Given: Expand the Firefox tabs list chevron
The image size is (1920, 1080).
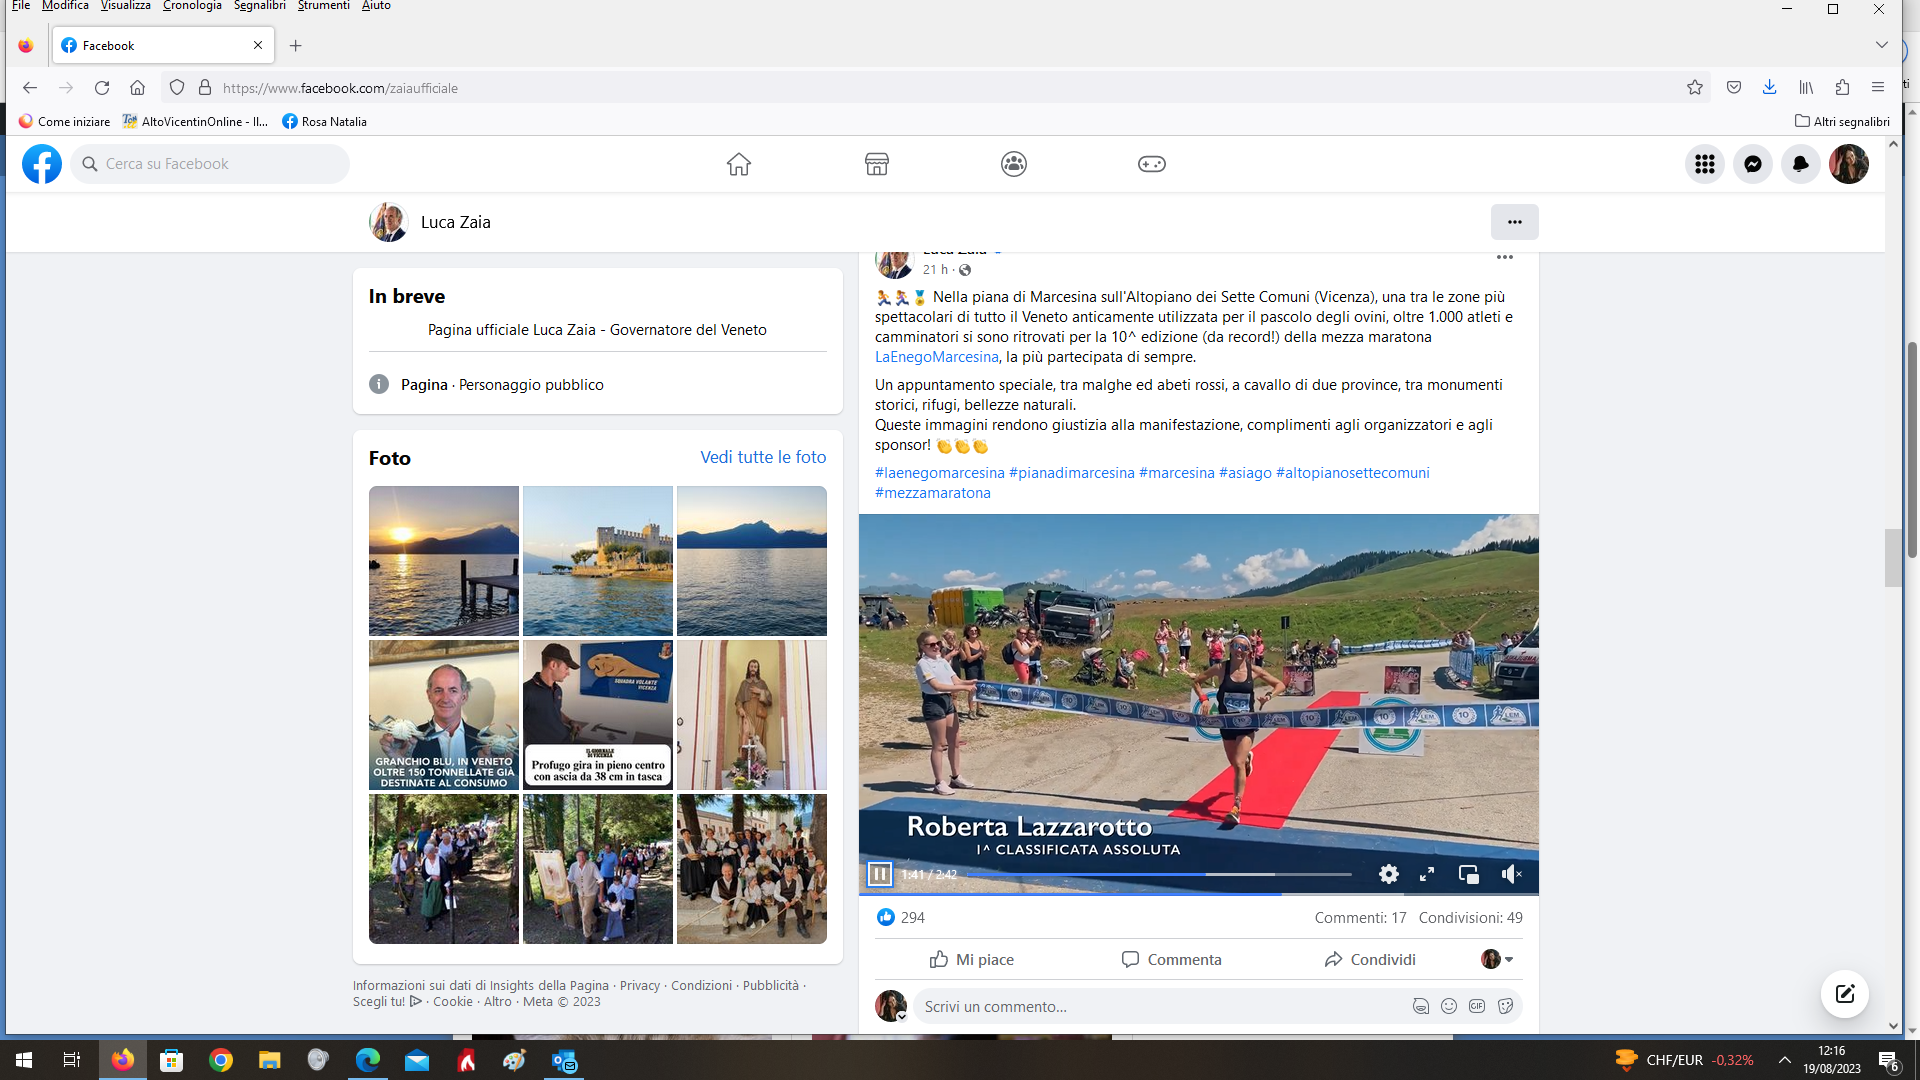Looking at the screenshot, I should (1882, 45).
